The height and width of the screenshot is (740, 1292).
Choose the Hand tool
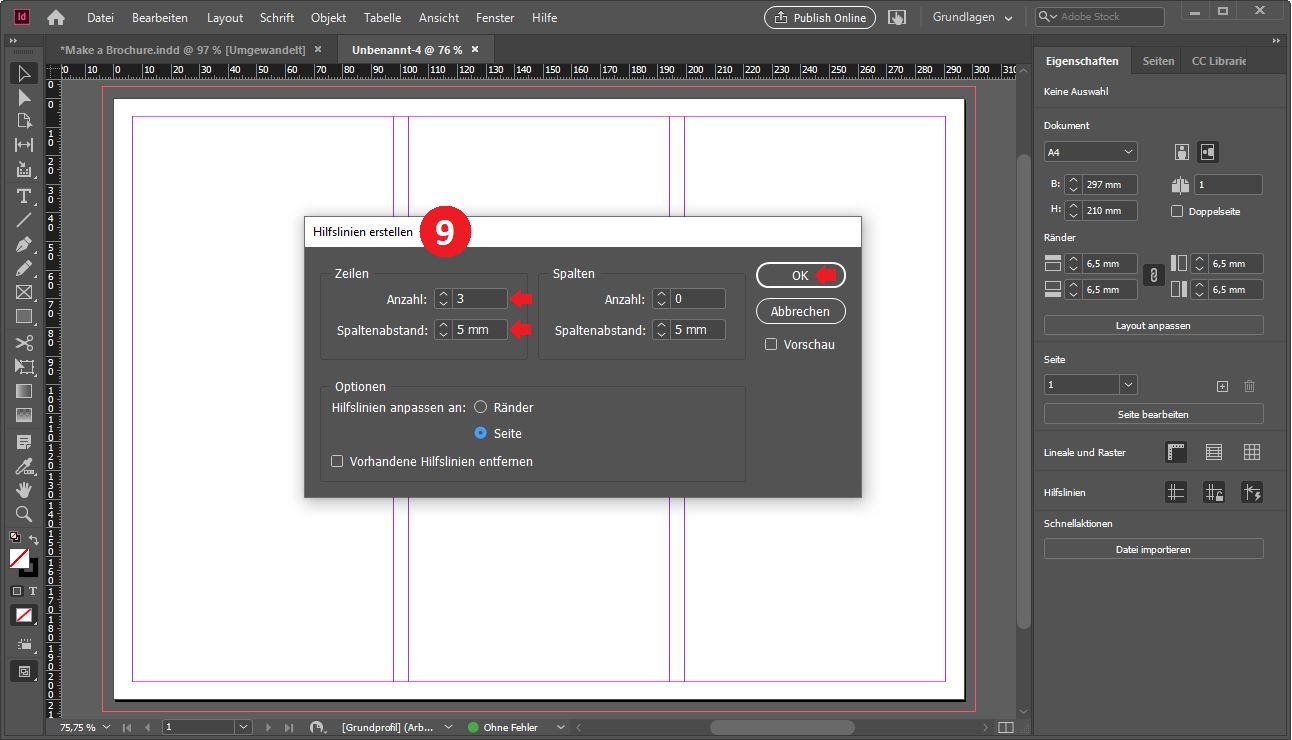(24, 489)
